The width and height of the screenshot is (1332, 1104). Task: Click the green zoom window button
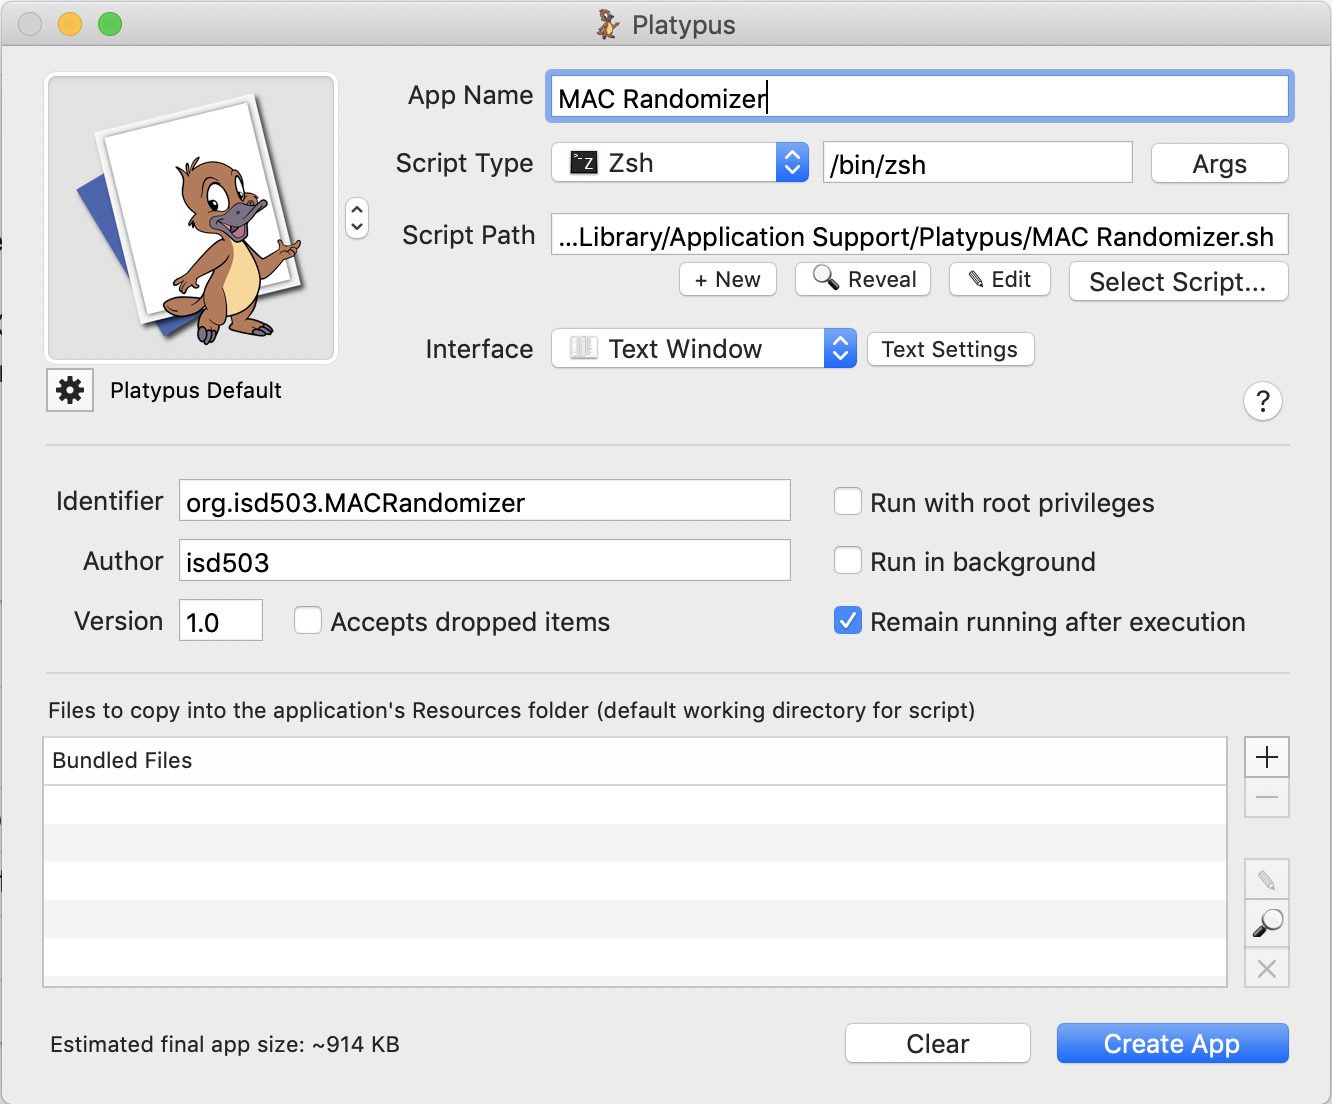coord(110,24)
